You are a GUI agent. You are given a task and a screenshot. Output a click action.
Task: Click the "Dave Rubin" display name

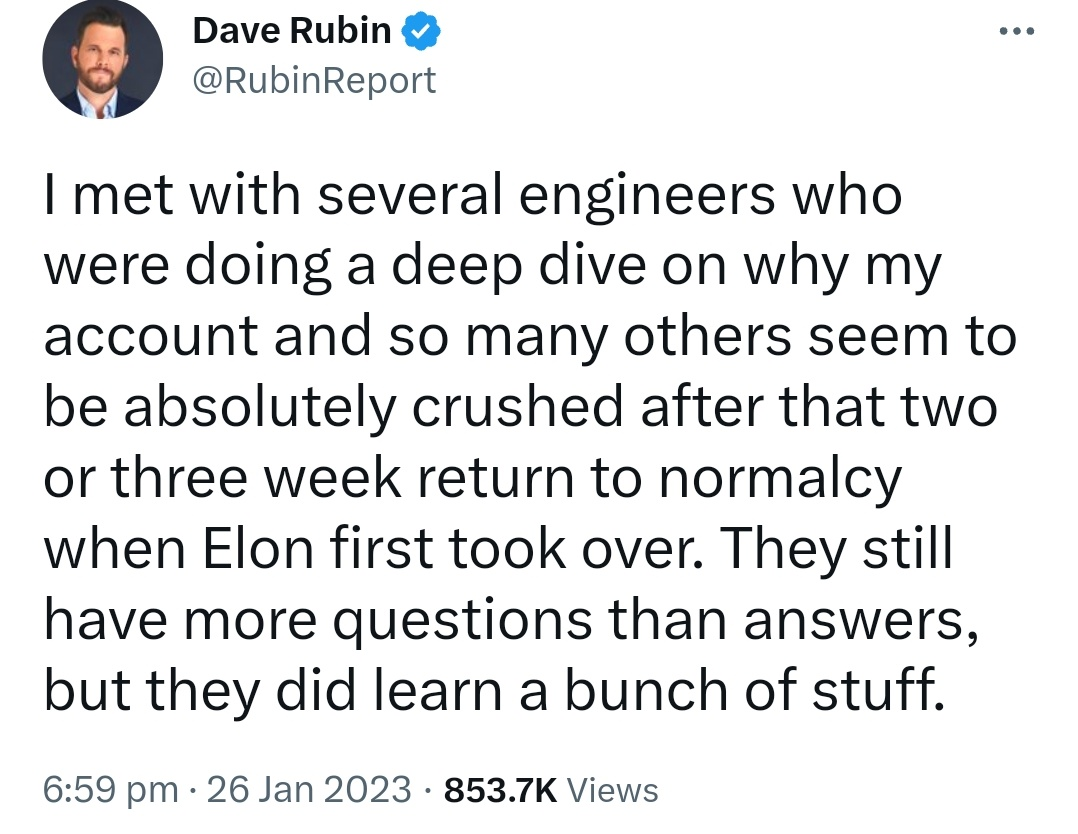coord(291,32)
